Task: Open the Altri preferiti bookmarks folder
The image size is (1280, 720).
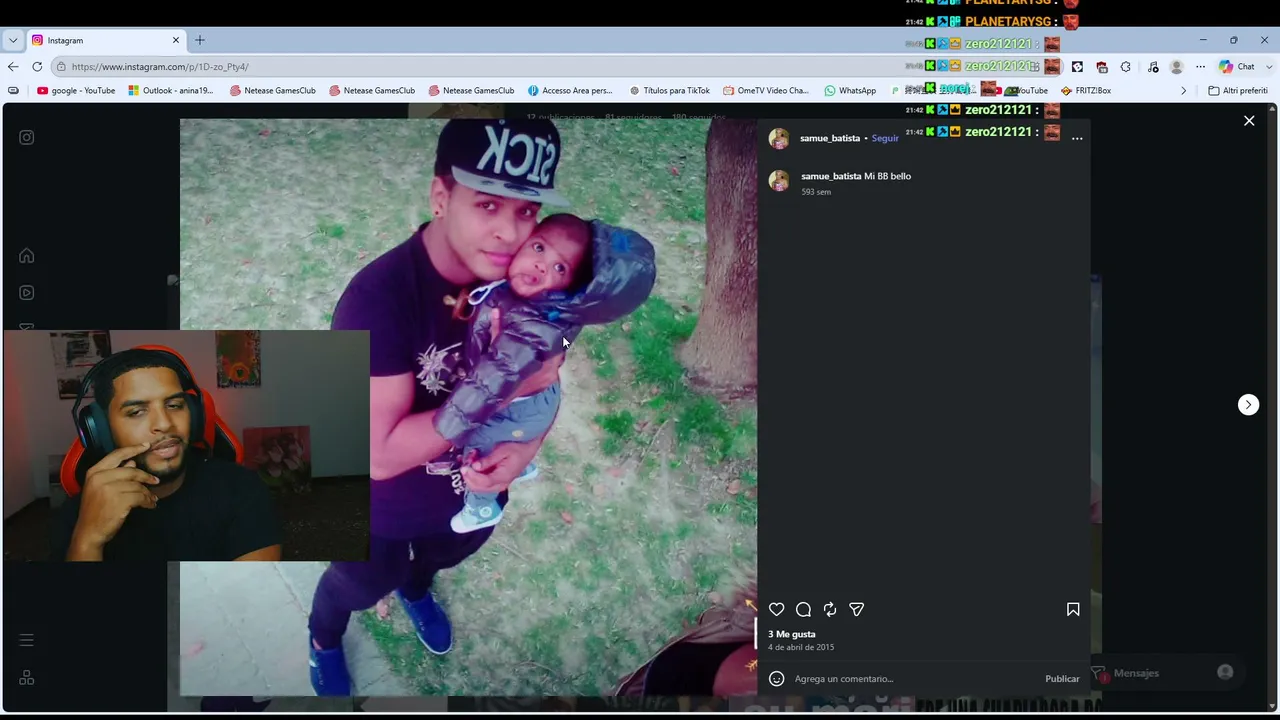Action: (x=1238, y=90)
